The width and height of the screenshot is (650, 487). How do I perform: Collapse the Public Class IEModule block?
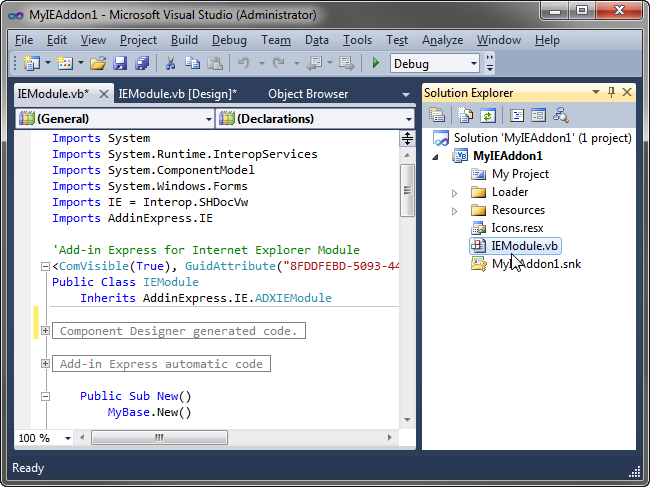coord(46,266)
